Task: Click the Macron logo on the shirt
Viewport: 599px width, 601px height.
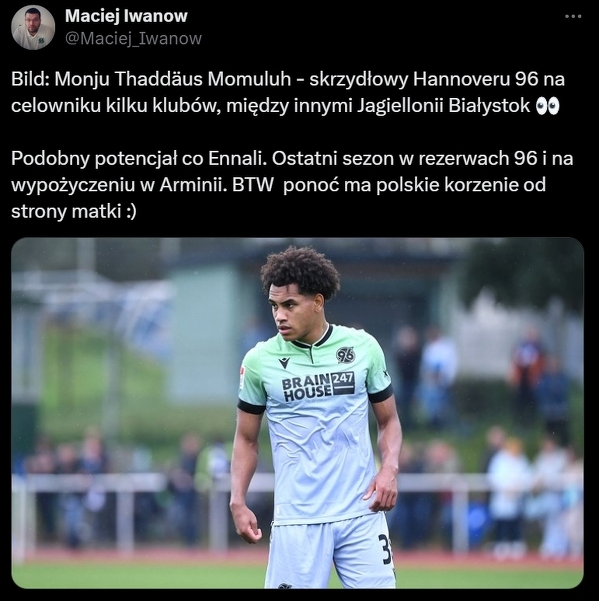Action: 284,363
